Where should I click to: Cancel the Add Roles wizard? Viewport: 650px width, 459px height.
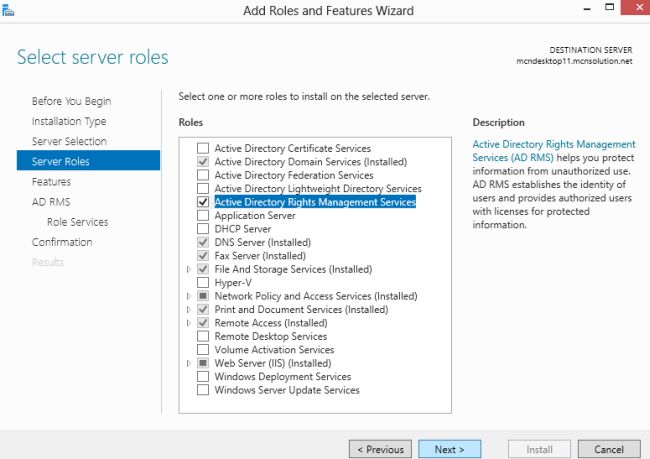coord(601,449)
